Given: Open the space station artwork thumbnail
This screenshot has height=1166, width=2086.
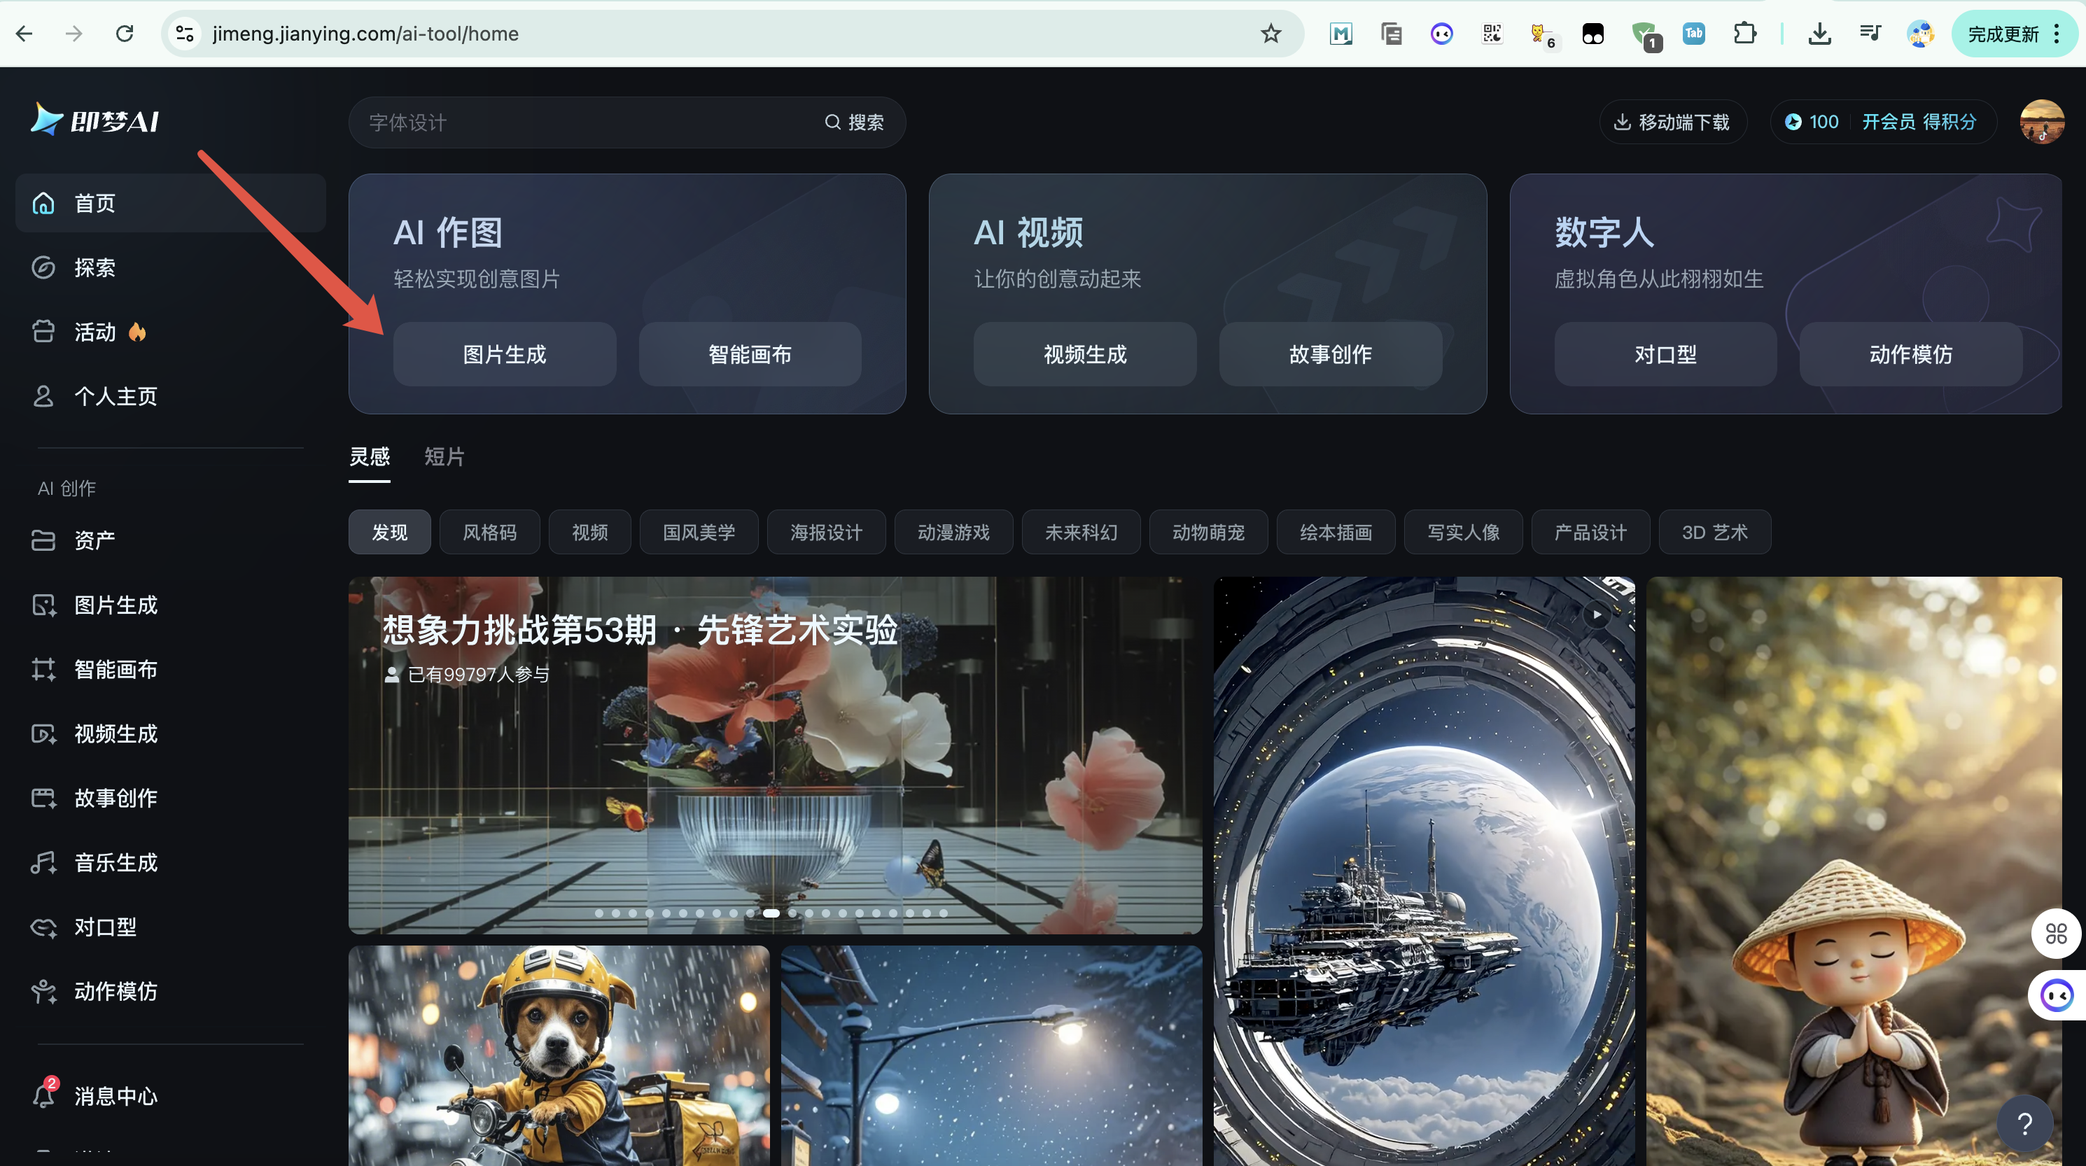Looking at the screenshot, I should click(x=1423, y=870).
